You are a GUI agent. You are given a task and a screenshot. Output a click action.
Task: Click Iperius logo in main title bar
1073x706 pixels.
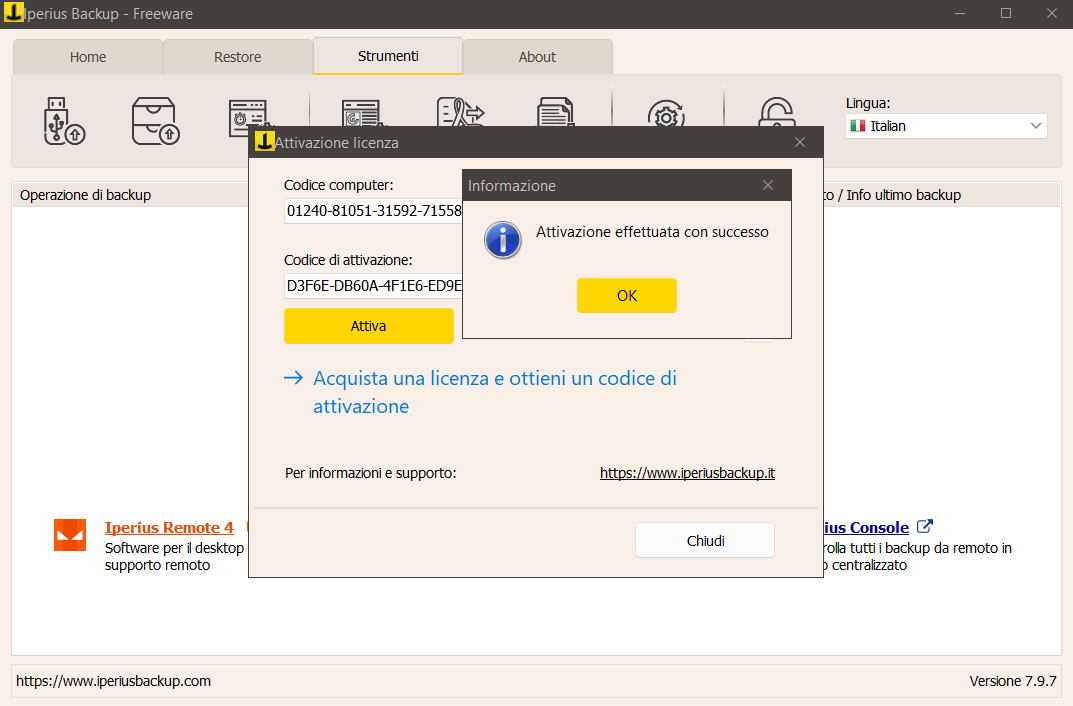[x=14, y=12]
